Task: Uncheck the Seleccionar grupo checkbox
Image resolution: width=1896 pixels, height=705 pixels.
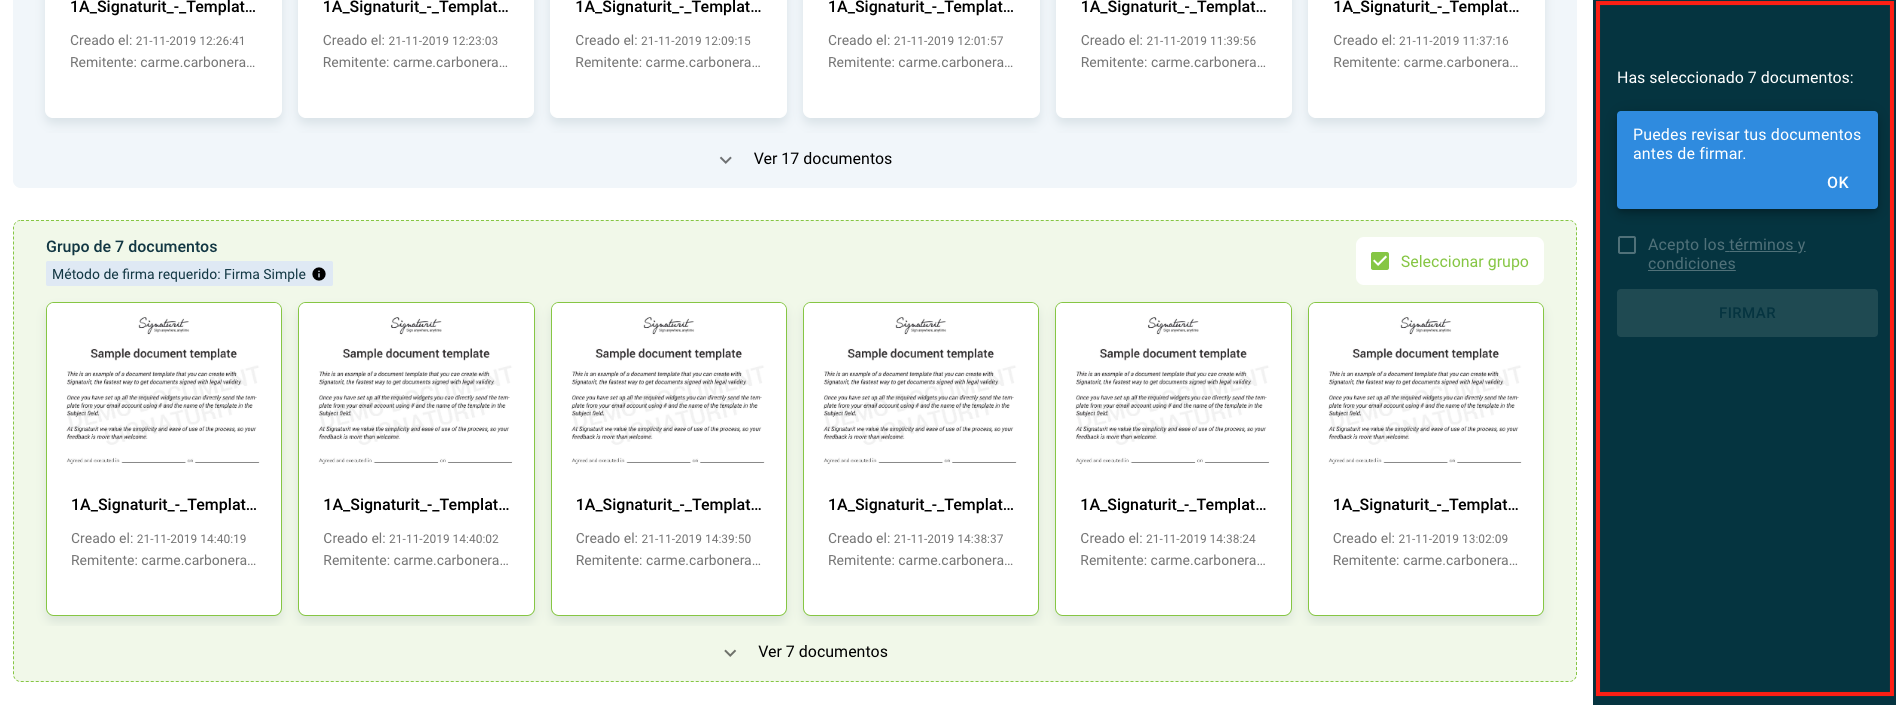Action: 1380,261
